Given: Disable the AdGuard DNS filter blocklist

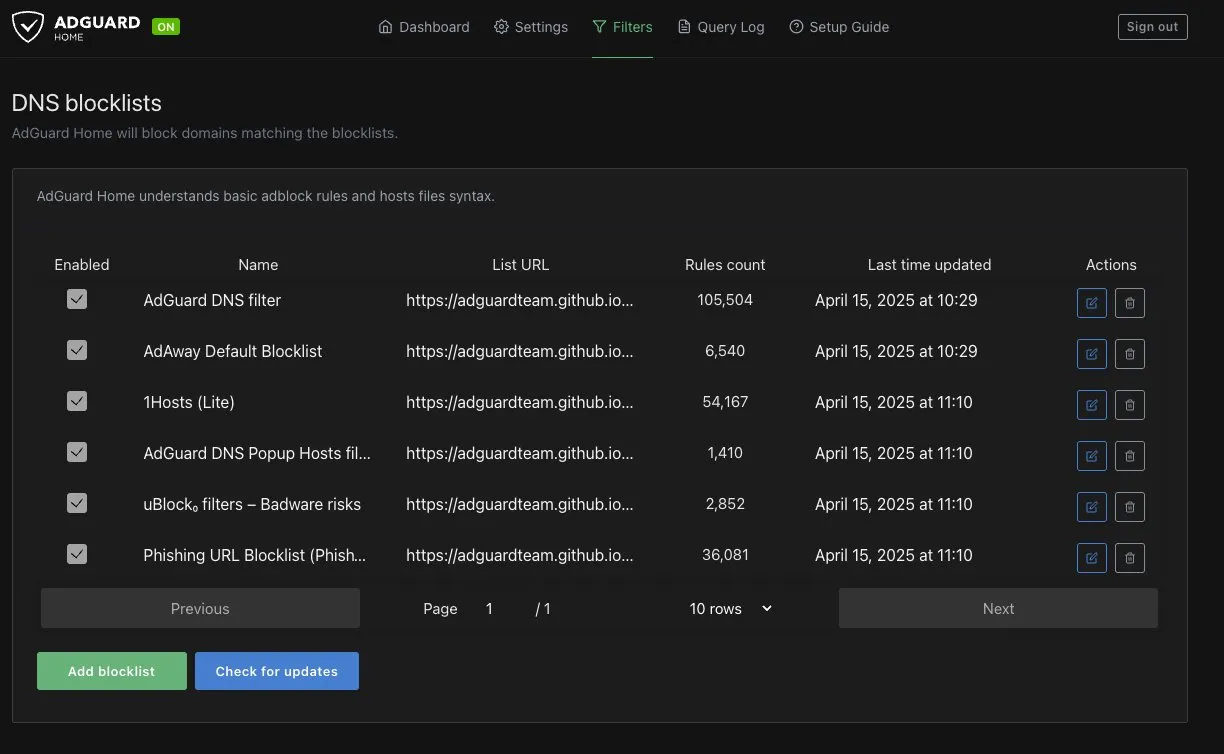Looking at the screenshot, I should [x=77, y=299].
